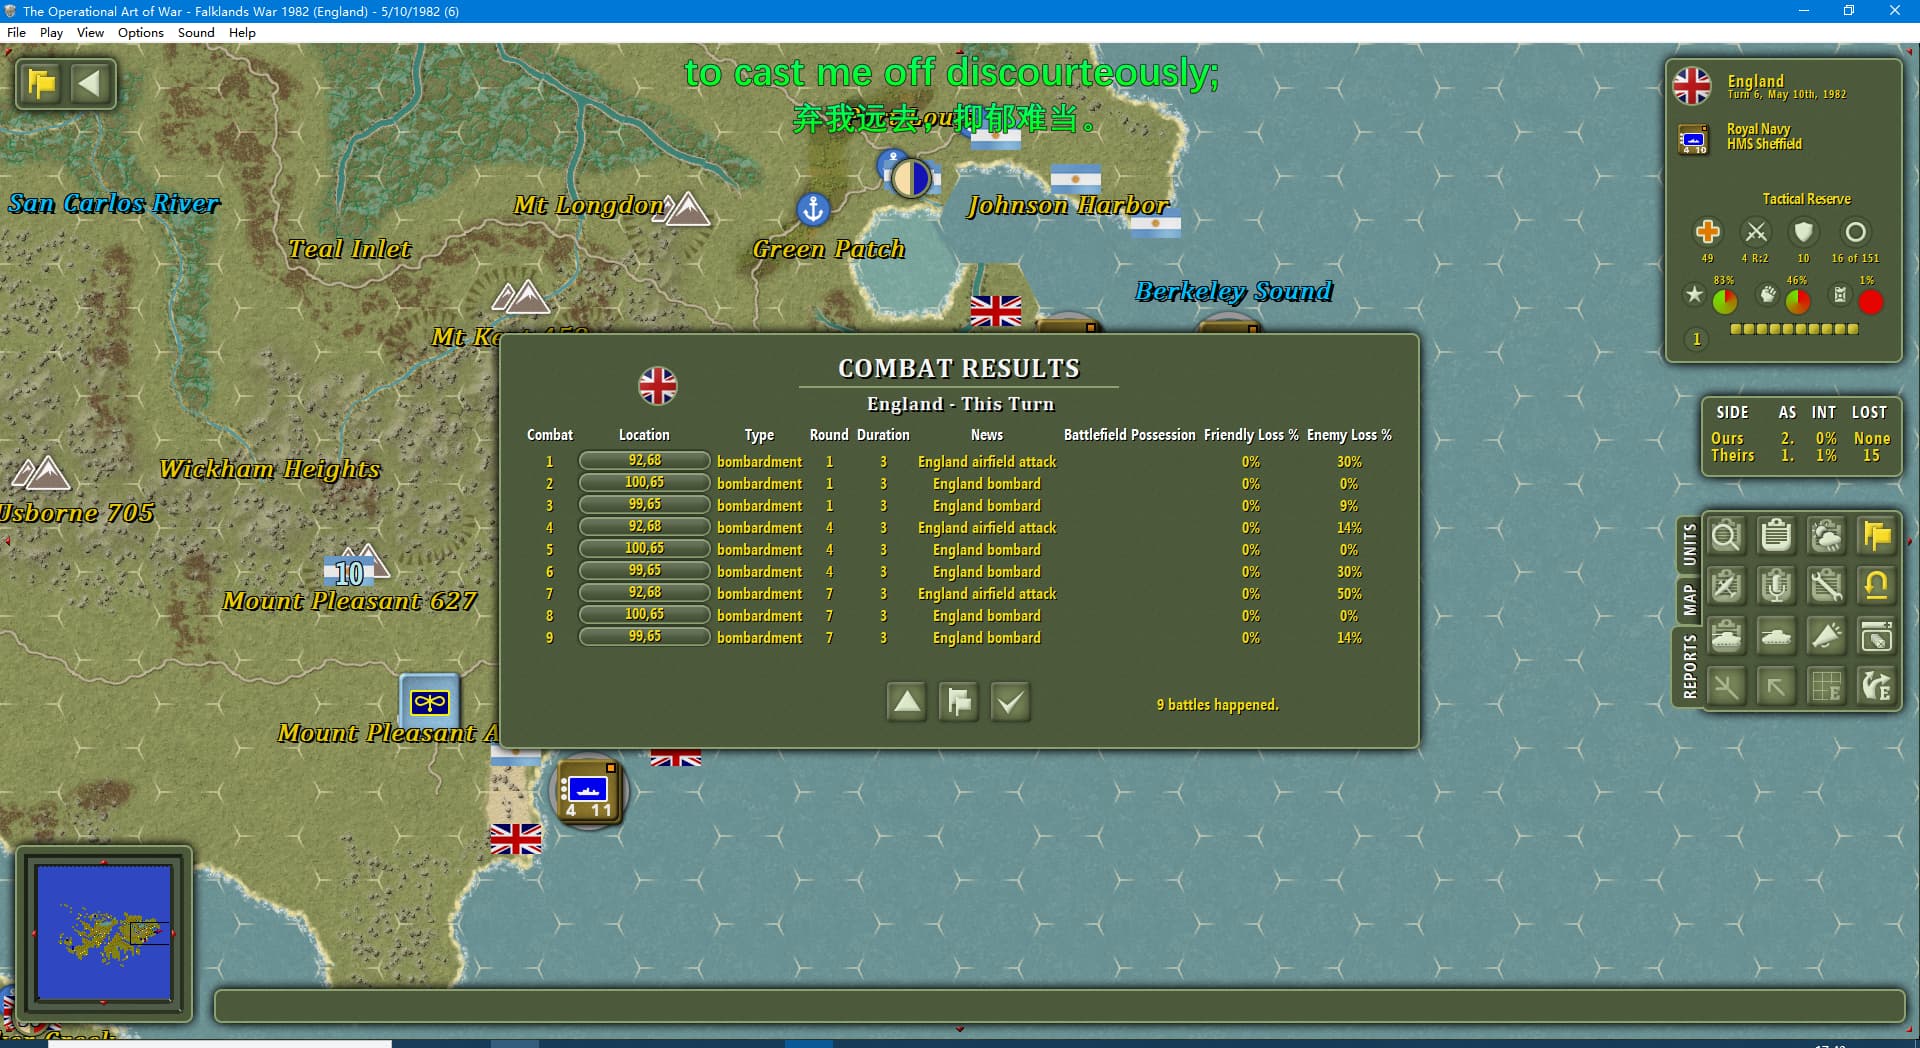The image size is (1920, 1048).
Task: Open the File menu
Action: pyautogui.click(x=16, y=32)
